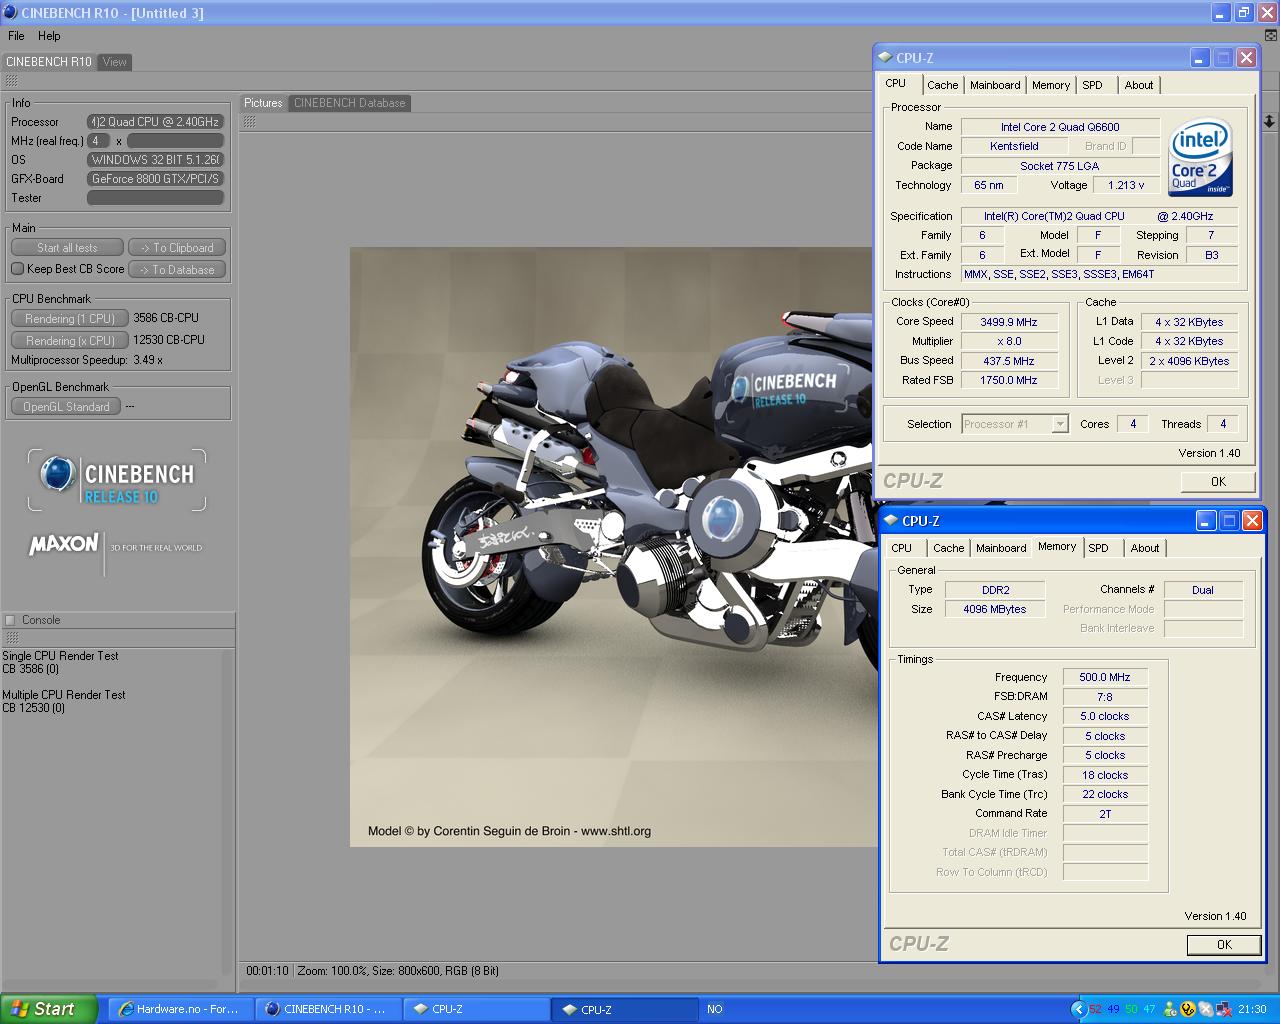The width and height of the screenshot is (1280, 1024).
Task: Click the Core Speed 3499.9 MHz value
Action: [1008, 322]
